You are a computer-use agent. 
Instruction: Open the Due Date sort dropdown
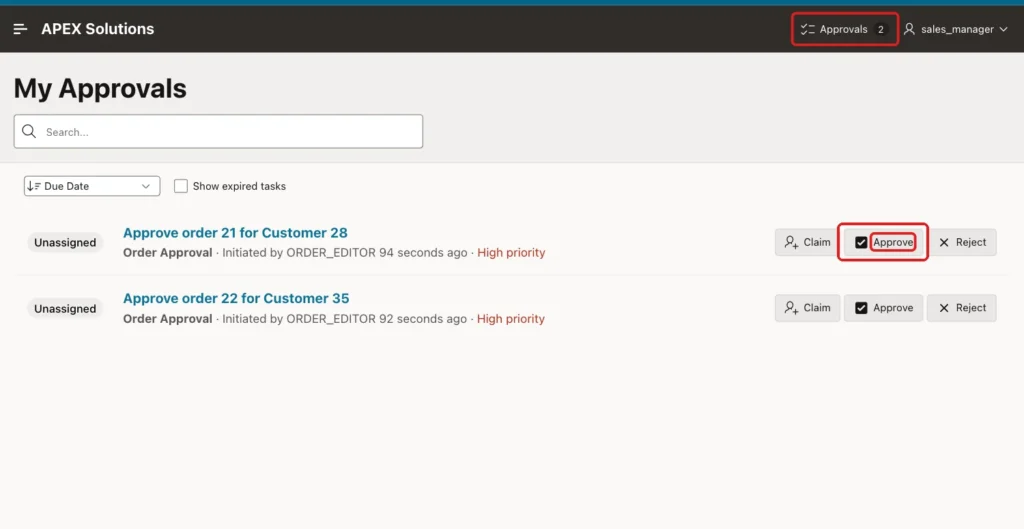pos(92,186)
